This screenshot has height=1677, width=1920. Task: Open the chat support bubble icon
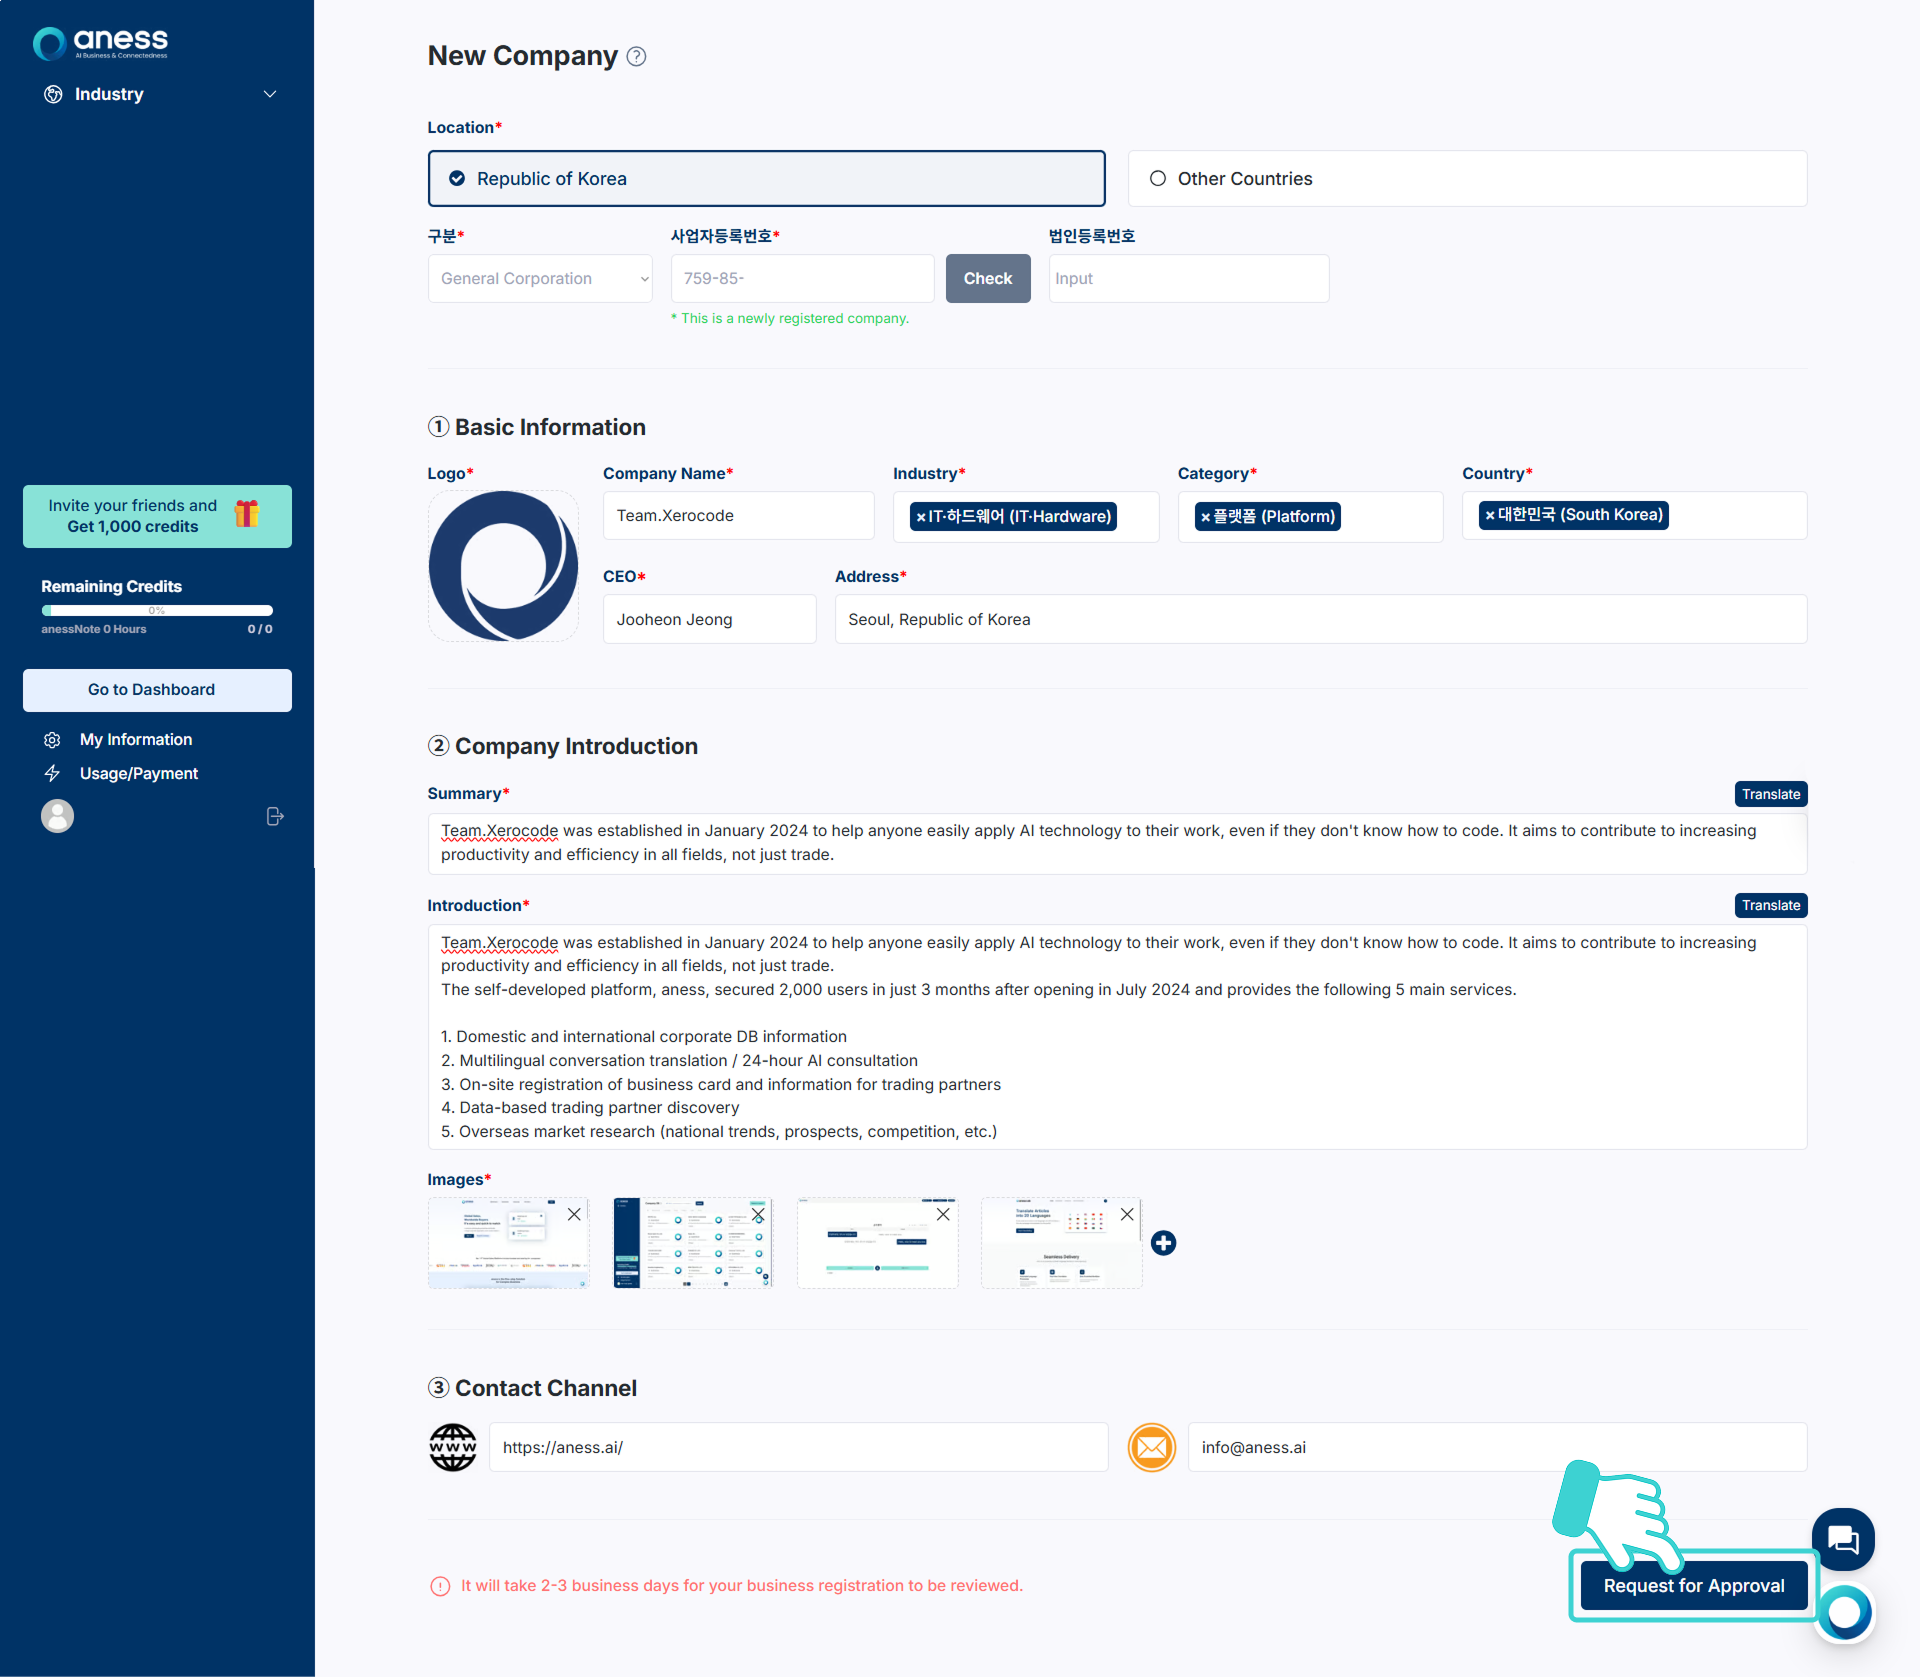click(1842, 1539)
